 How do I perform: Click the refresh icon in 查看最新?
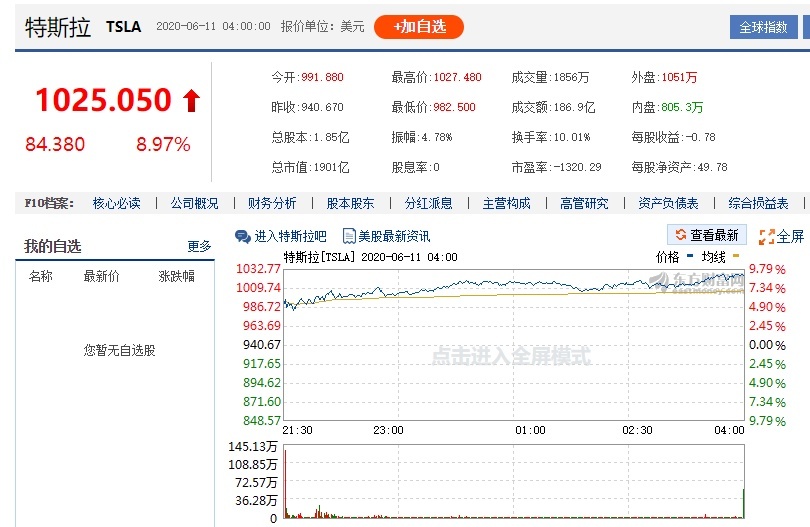[681, 235]
